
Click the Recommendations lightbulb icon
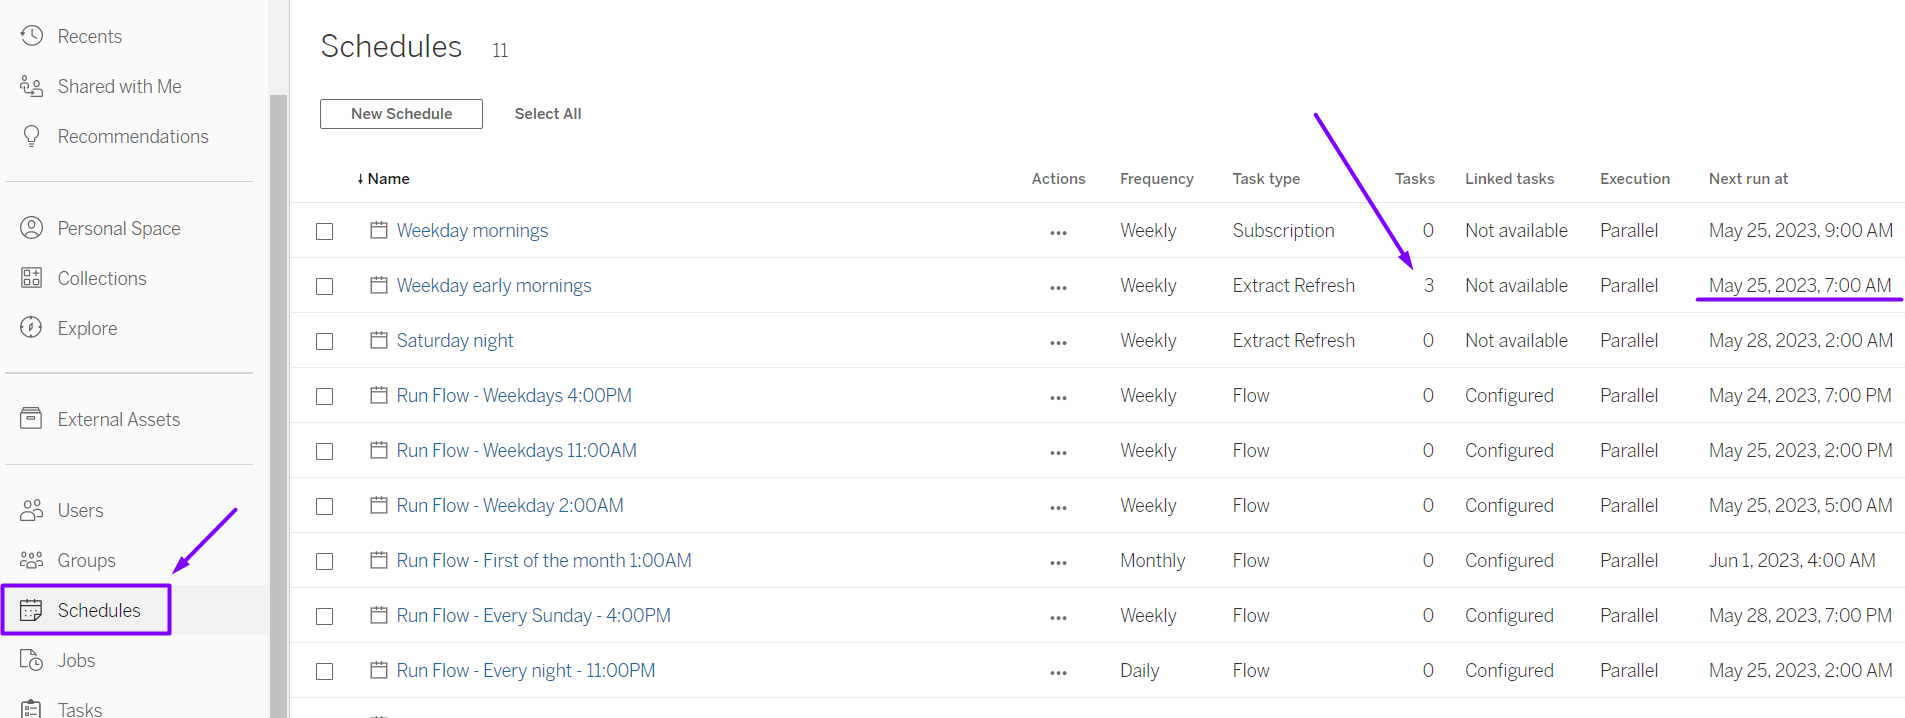(32, 136)
